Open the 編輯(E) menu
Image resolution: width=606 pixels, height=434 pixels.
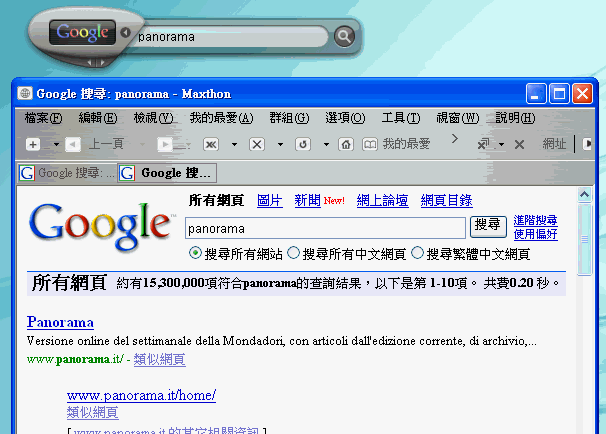[x=98, y=117]
